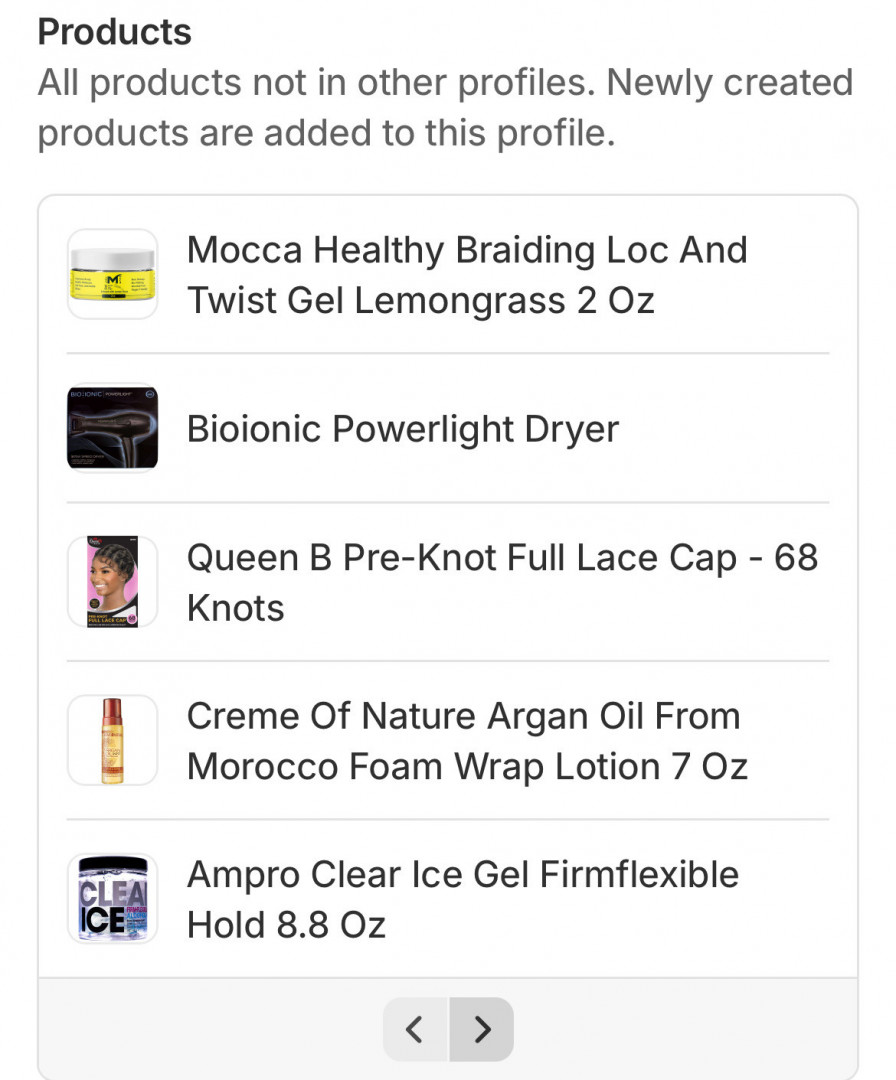Screen dimensions: 896x1080
Task: Click the 'Twist Gel Lemongrass 2 Oz' line
Action: 421,300
